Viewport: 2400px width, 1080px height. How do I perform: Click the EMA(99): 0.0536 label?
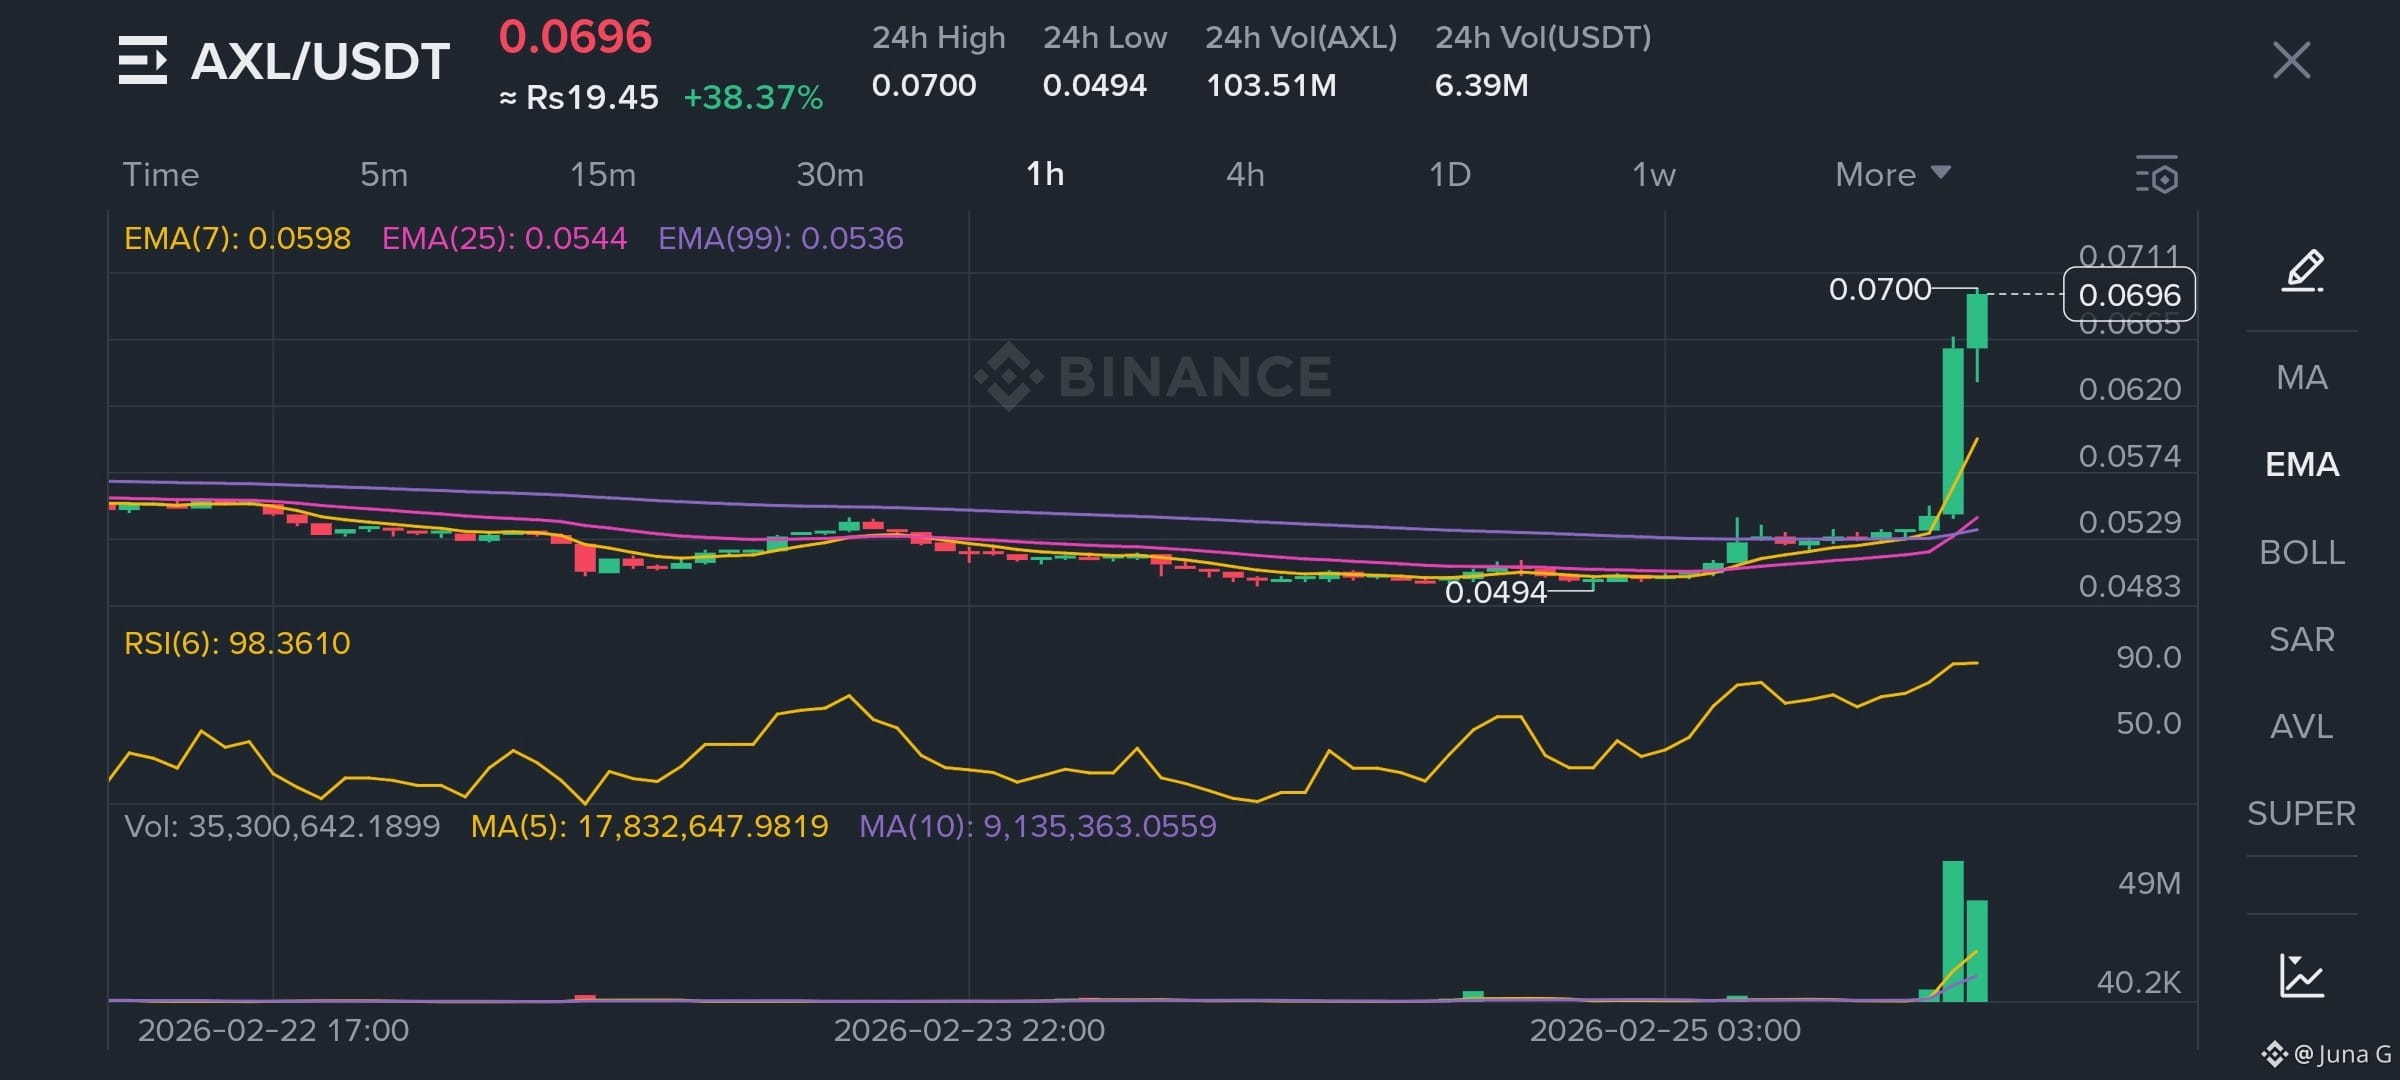pyautogui.click(x=780, y=238)
